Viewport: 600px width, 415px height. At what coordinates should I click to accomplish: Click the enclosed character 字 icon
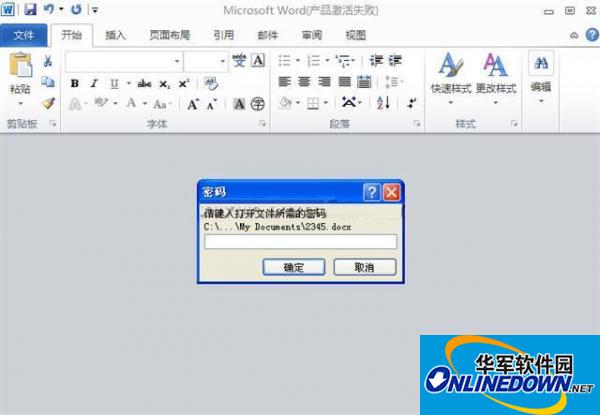[x=258, y=104]
